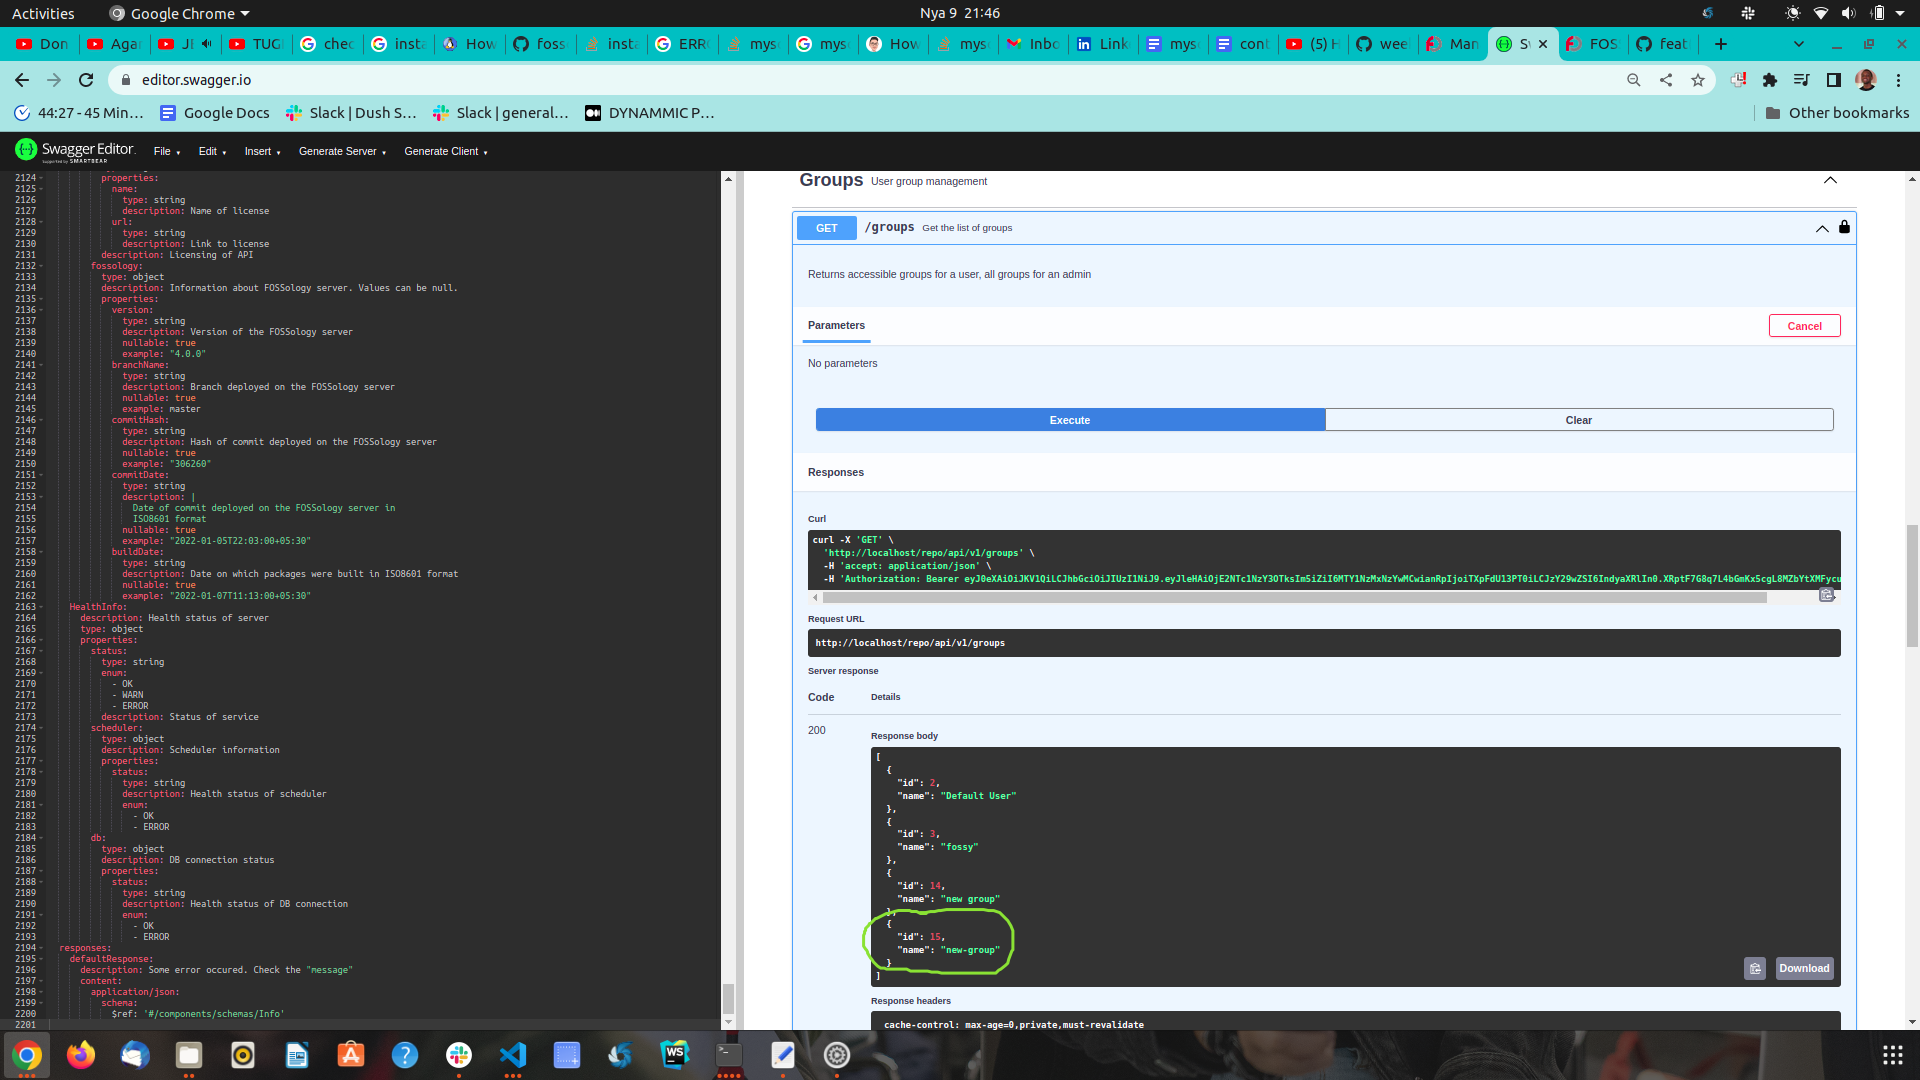Switch to the LinkedIn tab
This screenshot has height=1080, width=1920.
(1103, 44)
